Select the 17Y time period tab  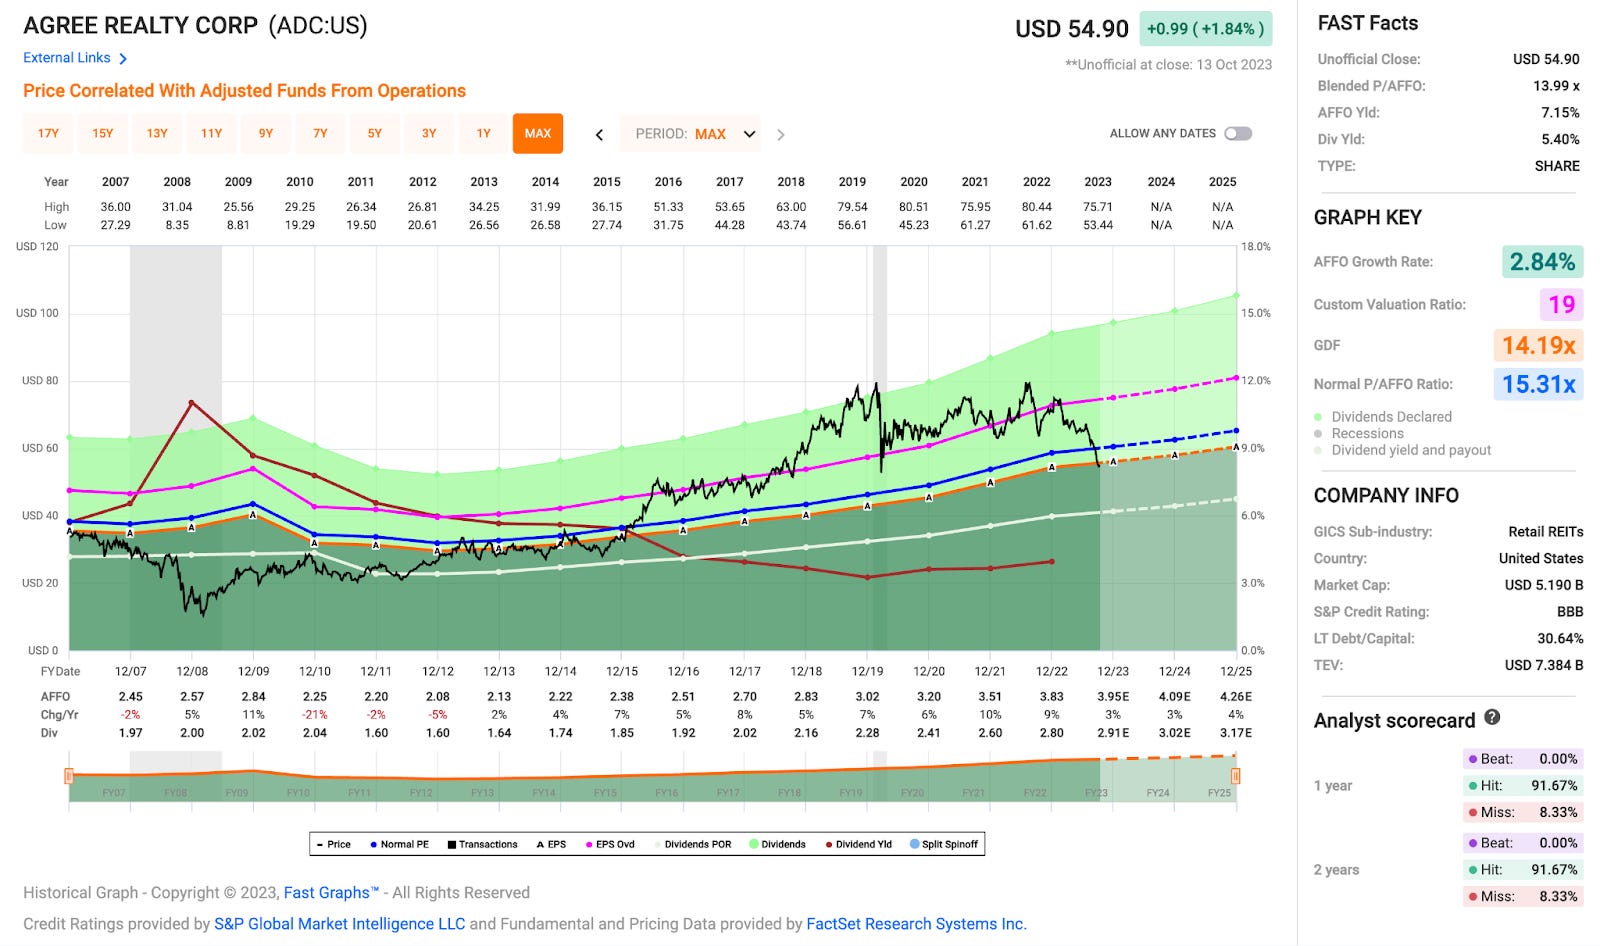pos(48,133)
